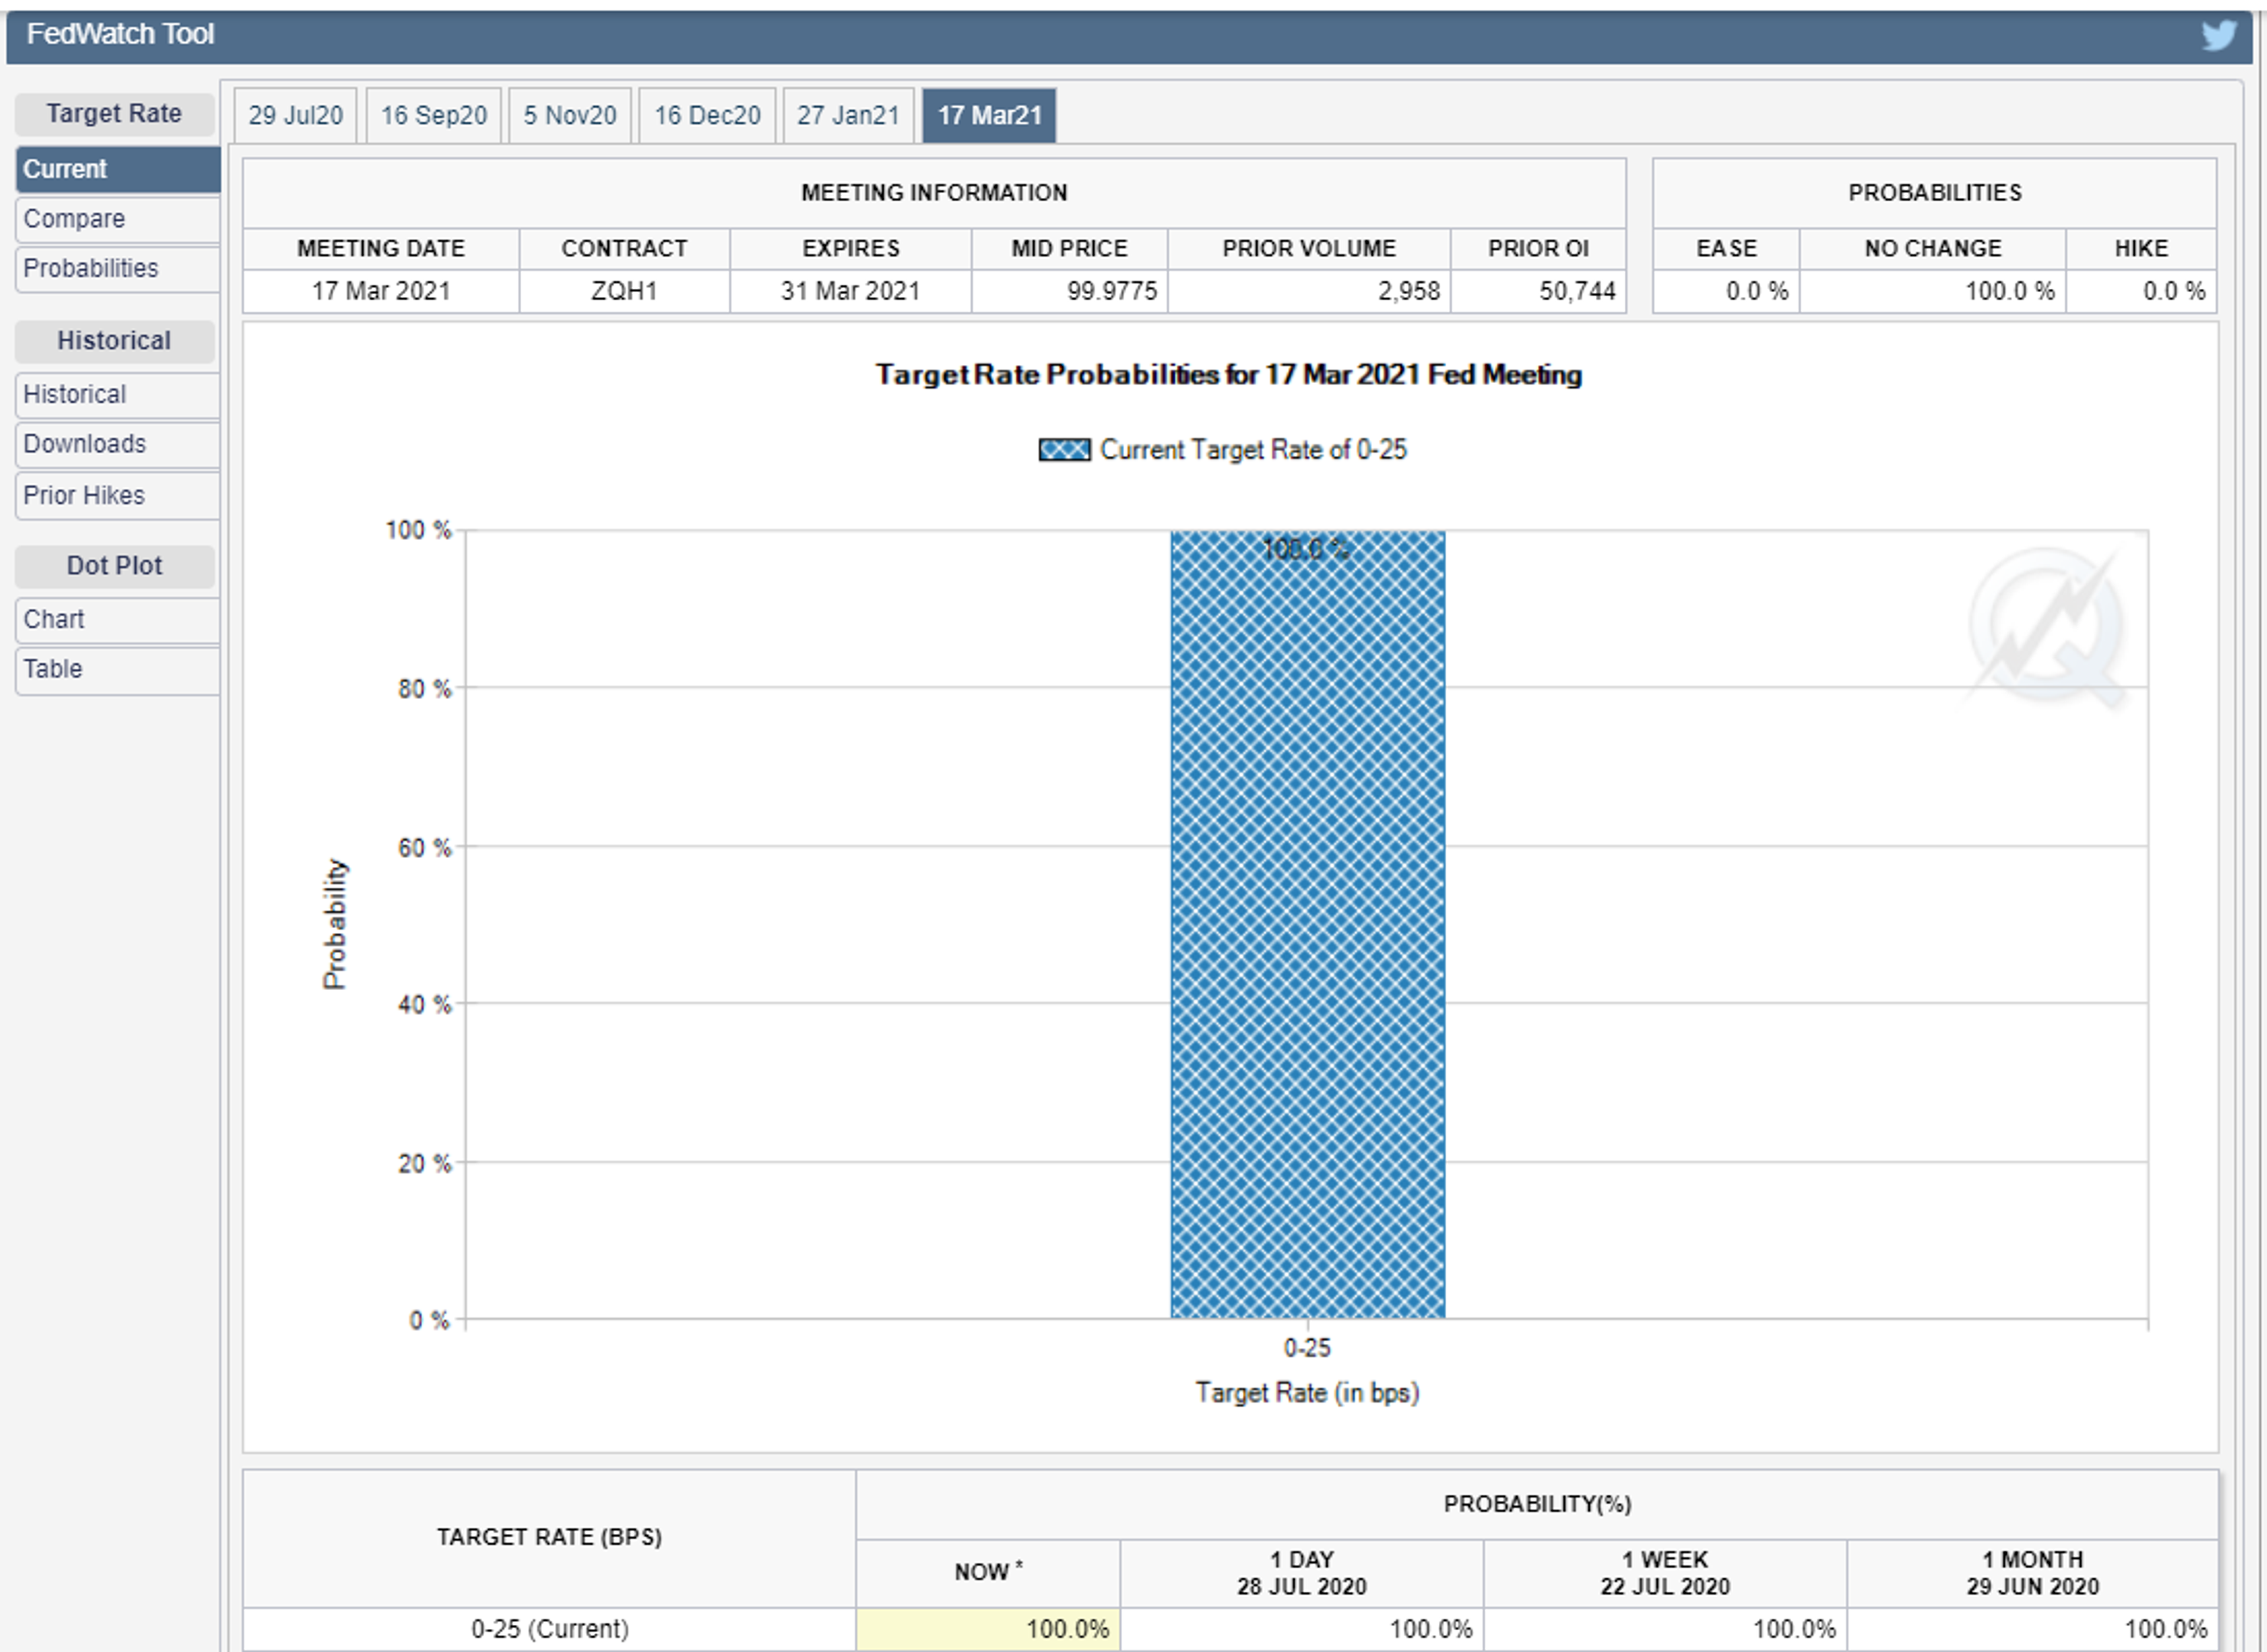
Task: Click the TARGET RATE (BPS) header
Action: 549,1537
